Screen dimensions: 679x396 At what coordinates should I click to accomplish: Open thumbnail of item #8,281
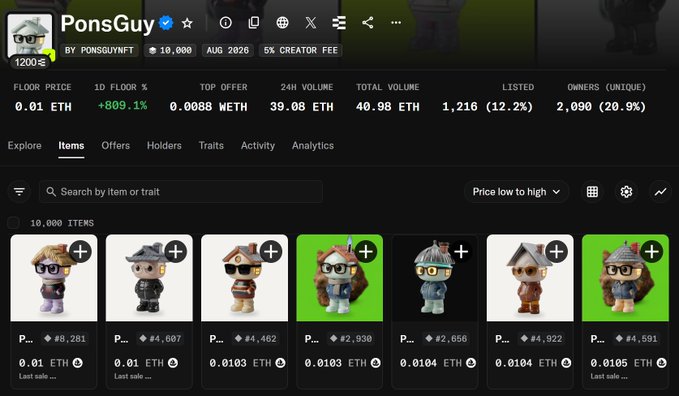point(54,278)
